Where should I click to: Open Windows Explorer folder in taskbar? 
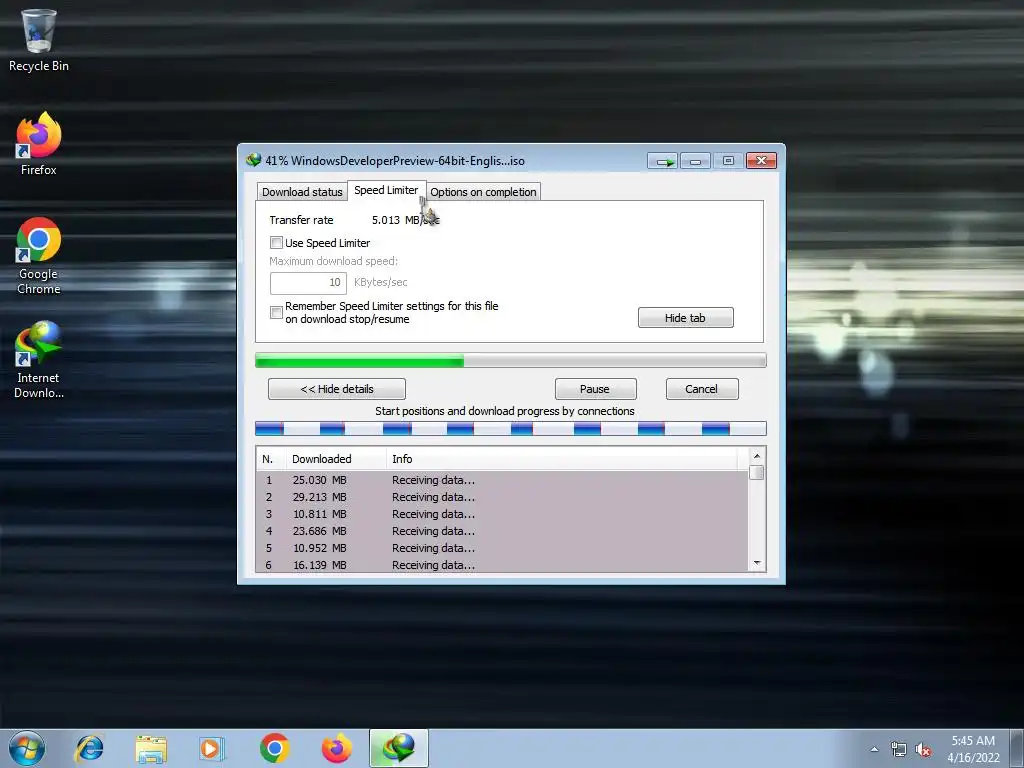click(x=151, y=748)
